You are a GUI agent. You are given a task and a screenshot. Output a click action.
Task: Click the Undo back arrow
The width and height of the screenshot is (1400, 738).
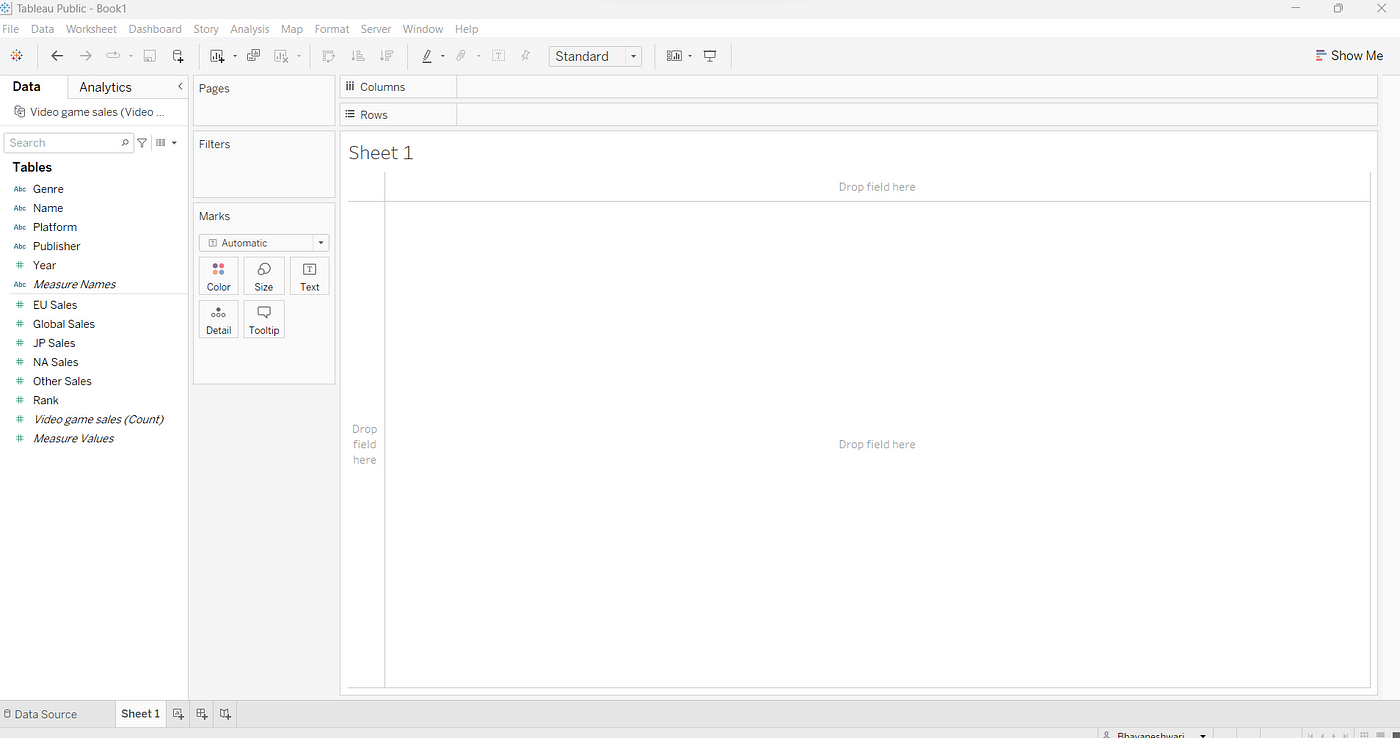point(57,56)
